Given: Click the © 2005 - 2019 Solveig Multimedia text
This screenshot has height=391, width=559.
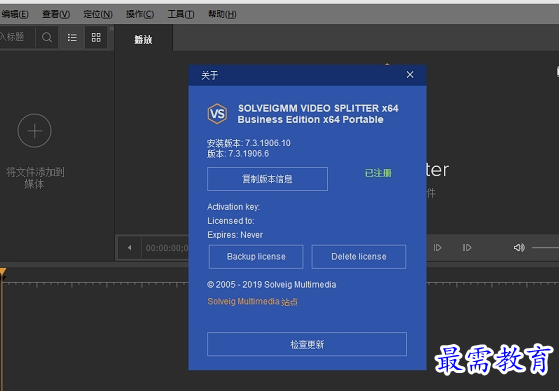Looking at the screenshot, I should click(x=272, y=284).
